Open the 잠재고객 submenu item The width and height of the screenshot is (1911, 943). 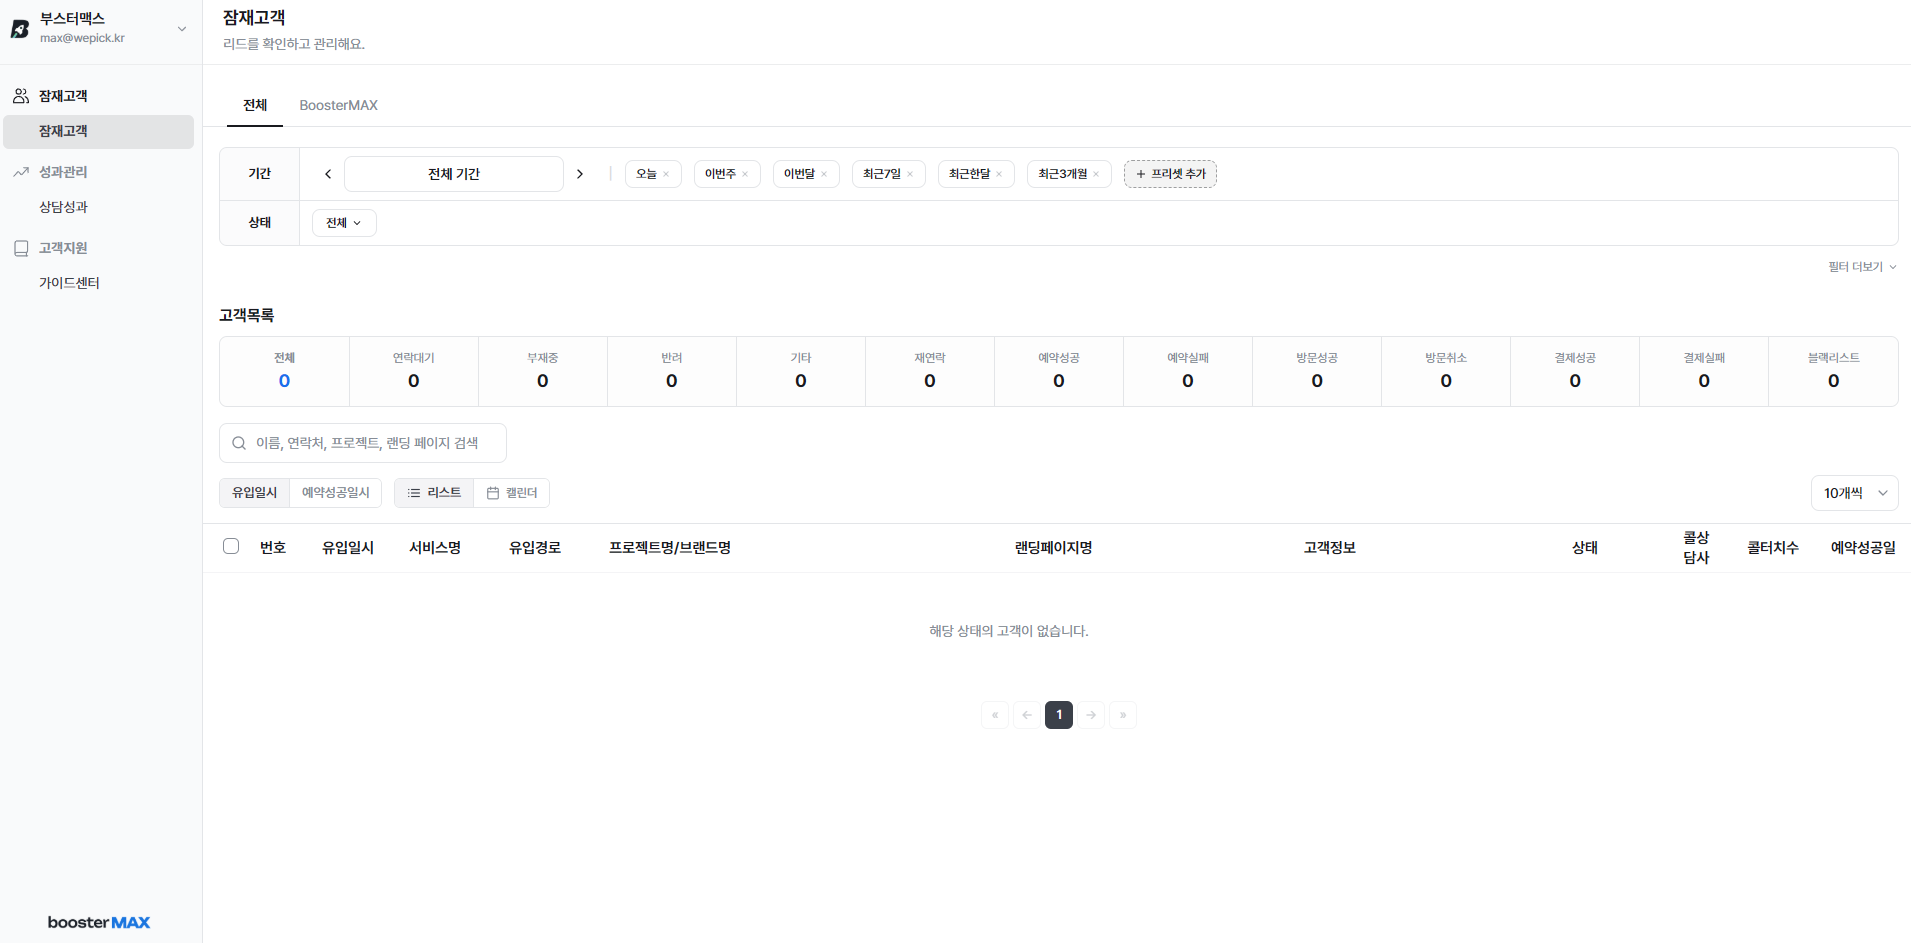pyautogui.click(x=98, y=131)
